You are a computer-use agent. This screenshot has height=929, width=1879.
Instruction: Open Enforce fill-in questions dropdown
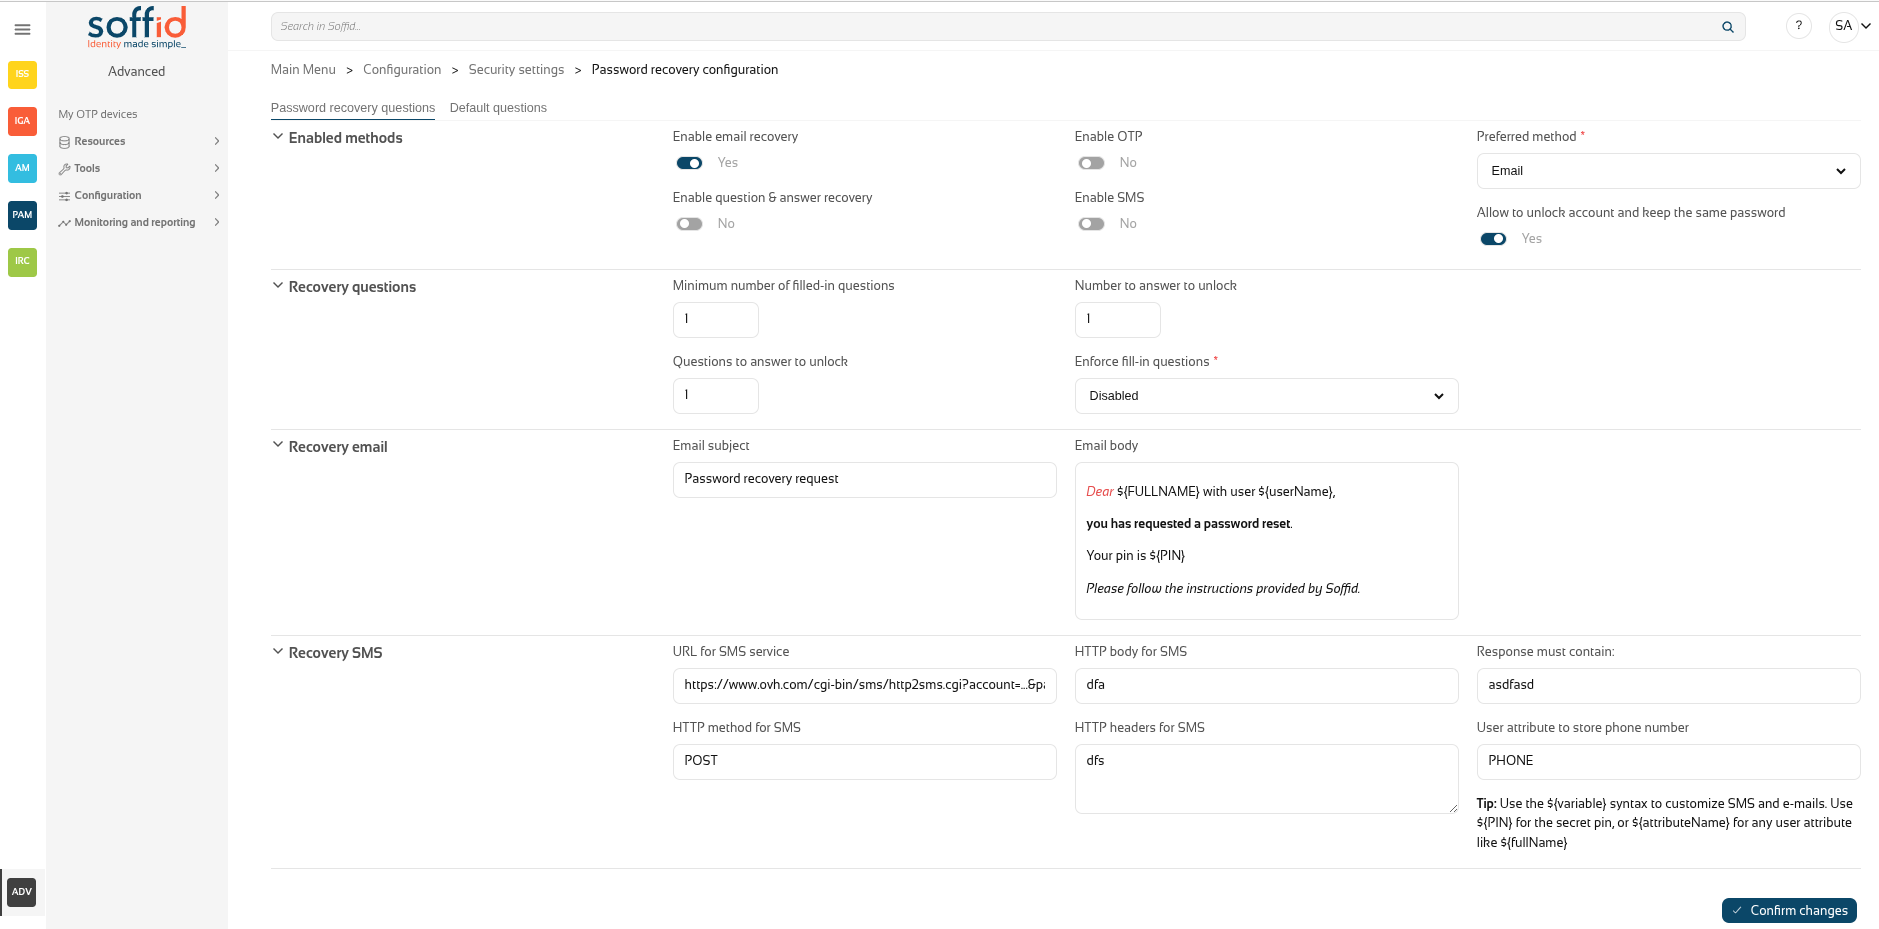point(1265,396)
